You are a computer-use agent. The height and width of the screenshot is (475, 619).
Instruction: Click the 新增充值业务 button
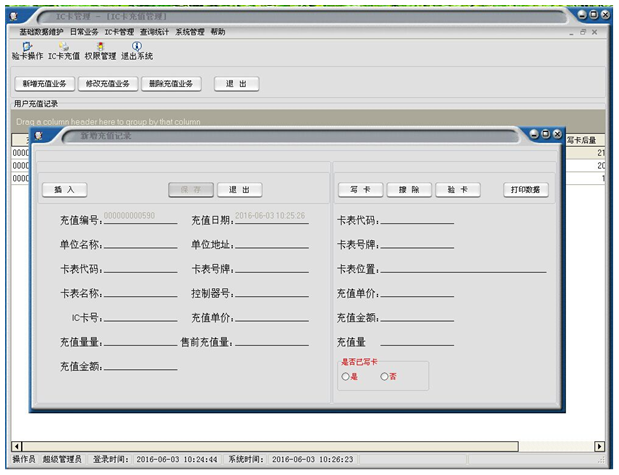click(42, 84)
